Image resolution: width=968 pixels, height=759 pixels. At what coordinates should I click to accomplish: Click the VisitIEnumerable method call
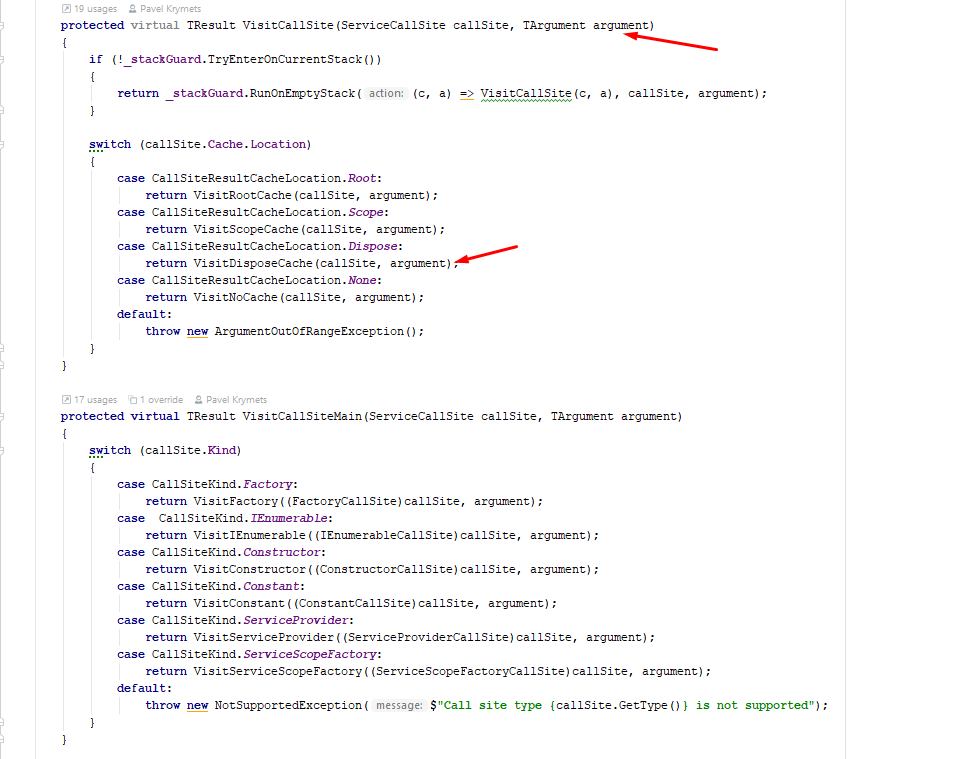point(250,535)
